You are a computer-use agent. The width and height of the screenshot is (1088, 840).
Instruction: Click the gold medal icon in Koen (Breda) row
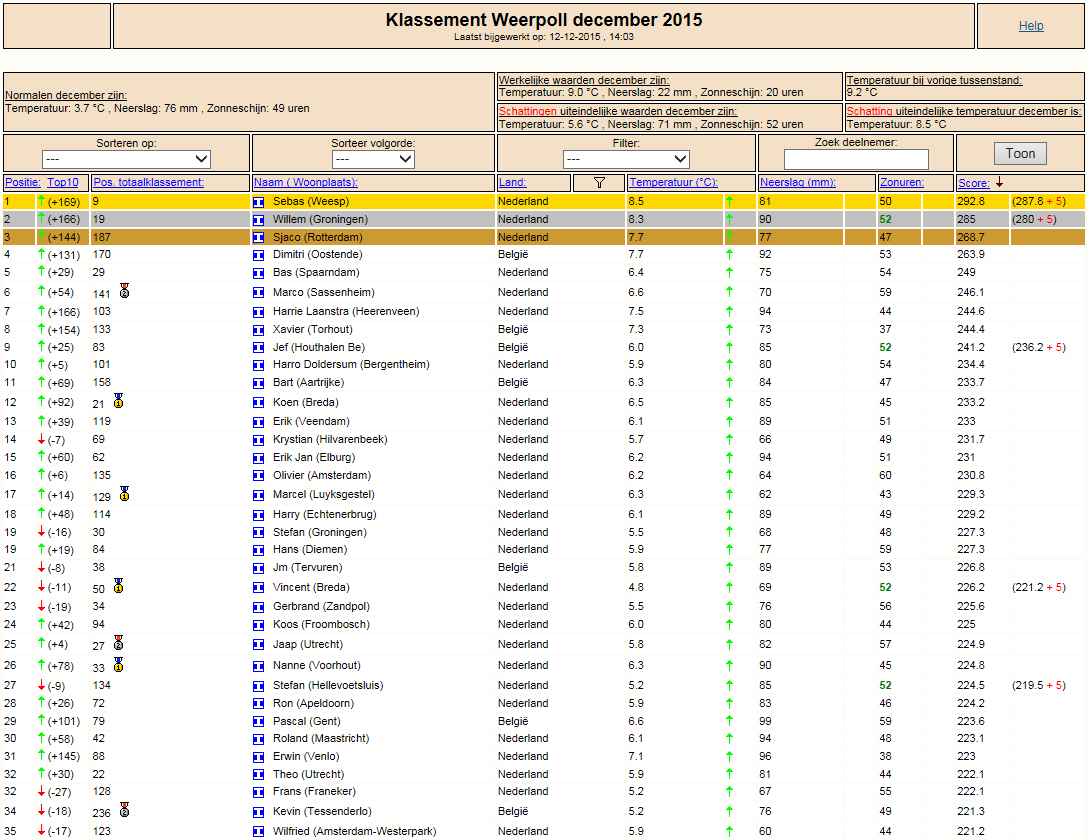click(x=119, y=401)
